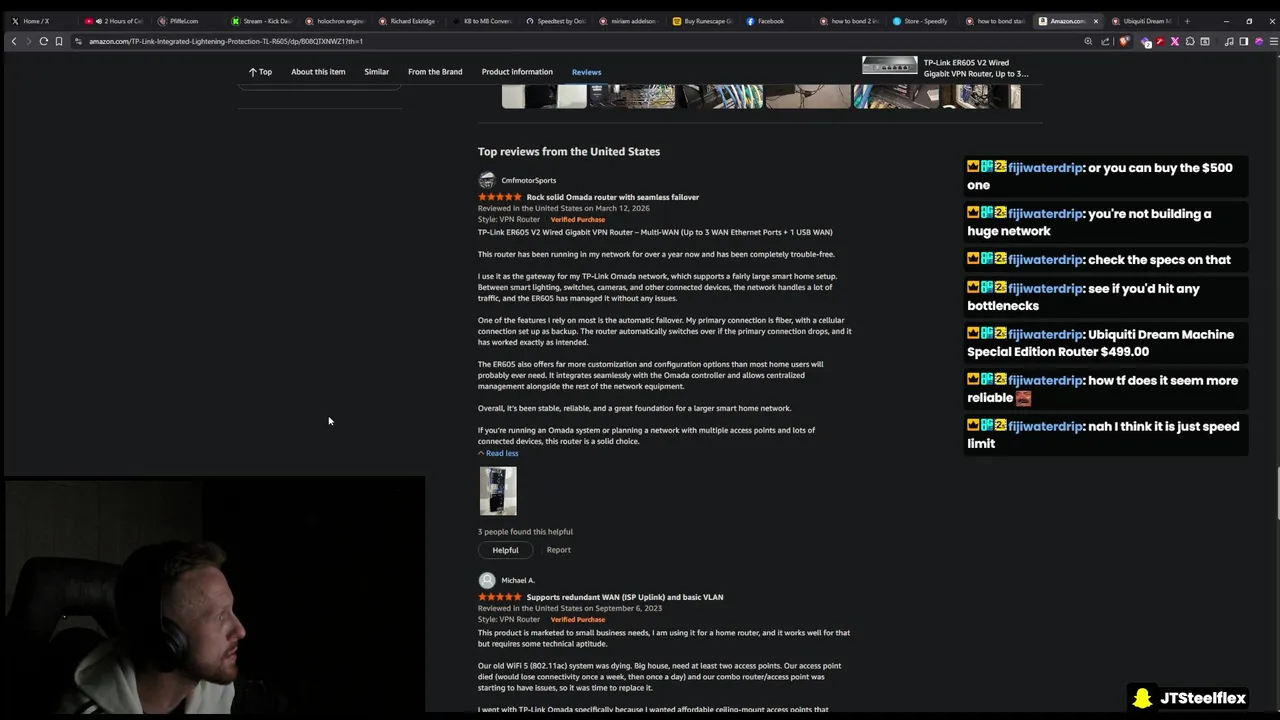Switch to KB to MB Converter tab
1280x720 pixels.
pos(482,21)
